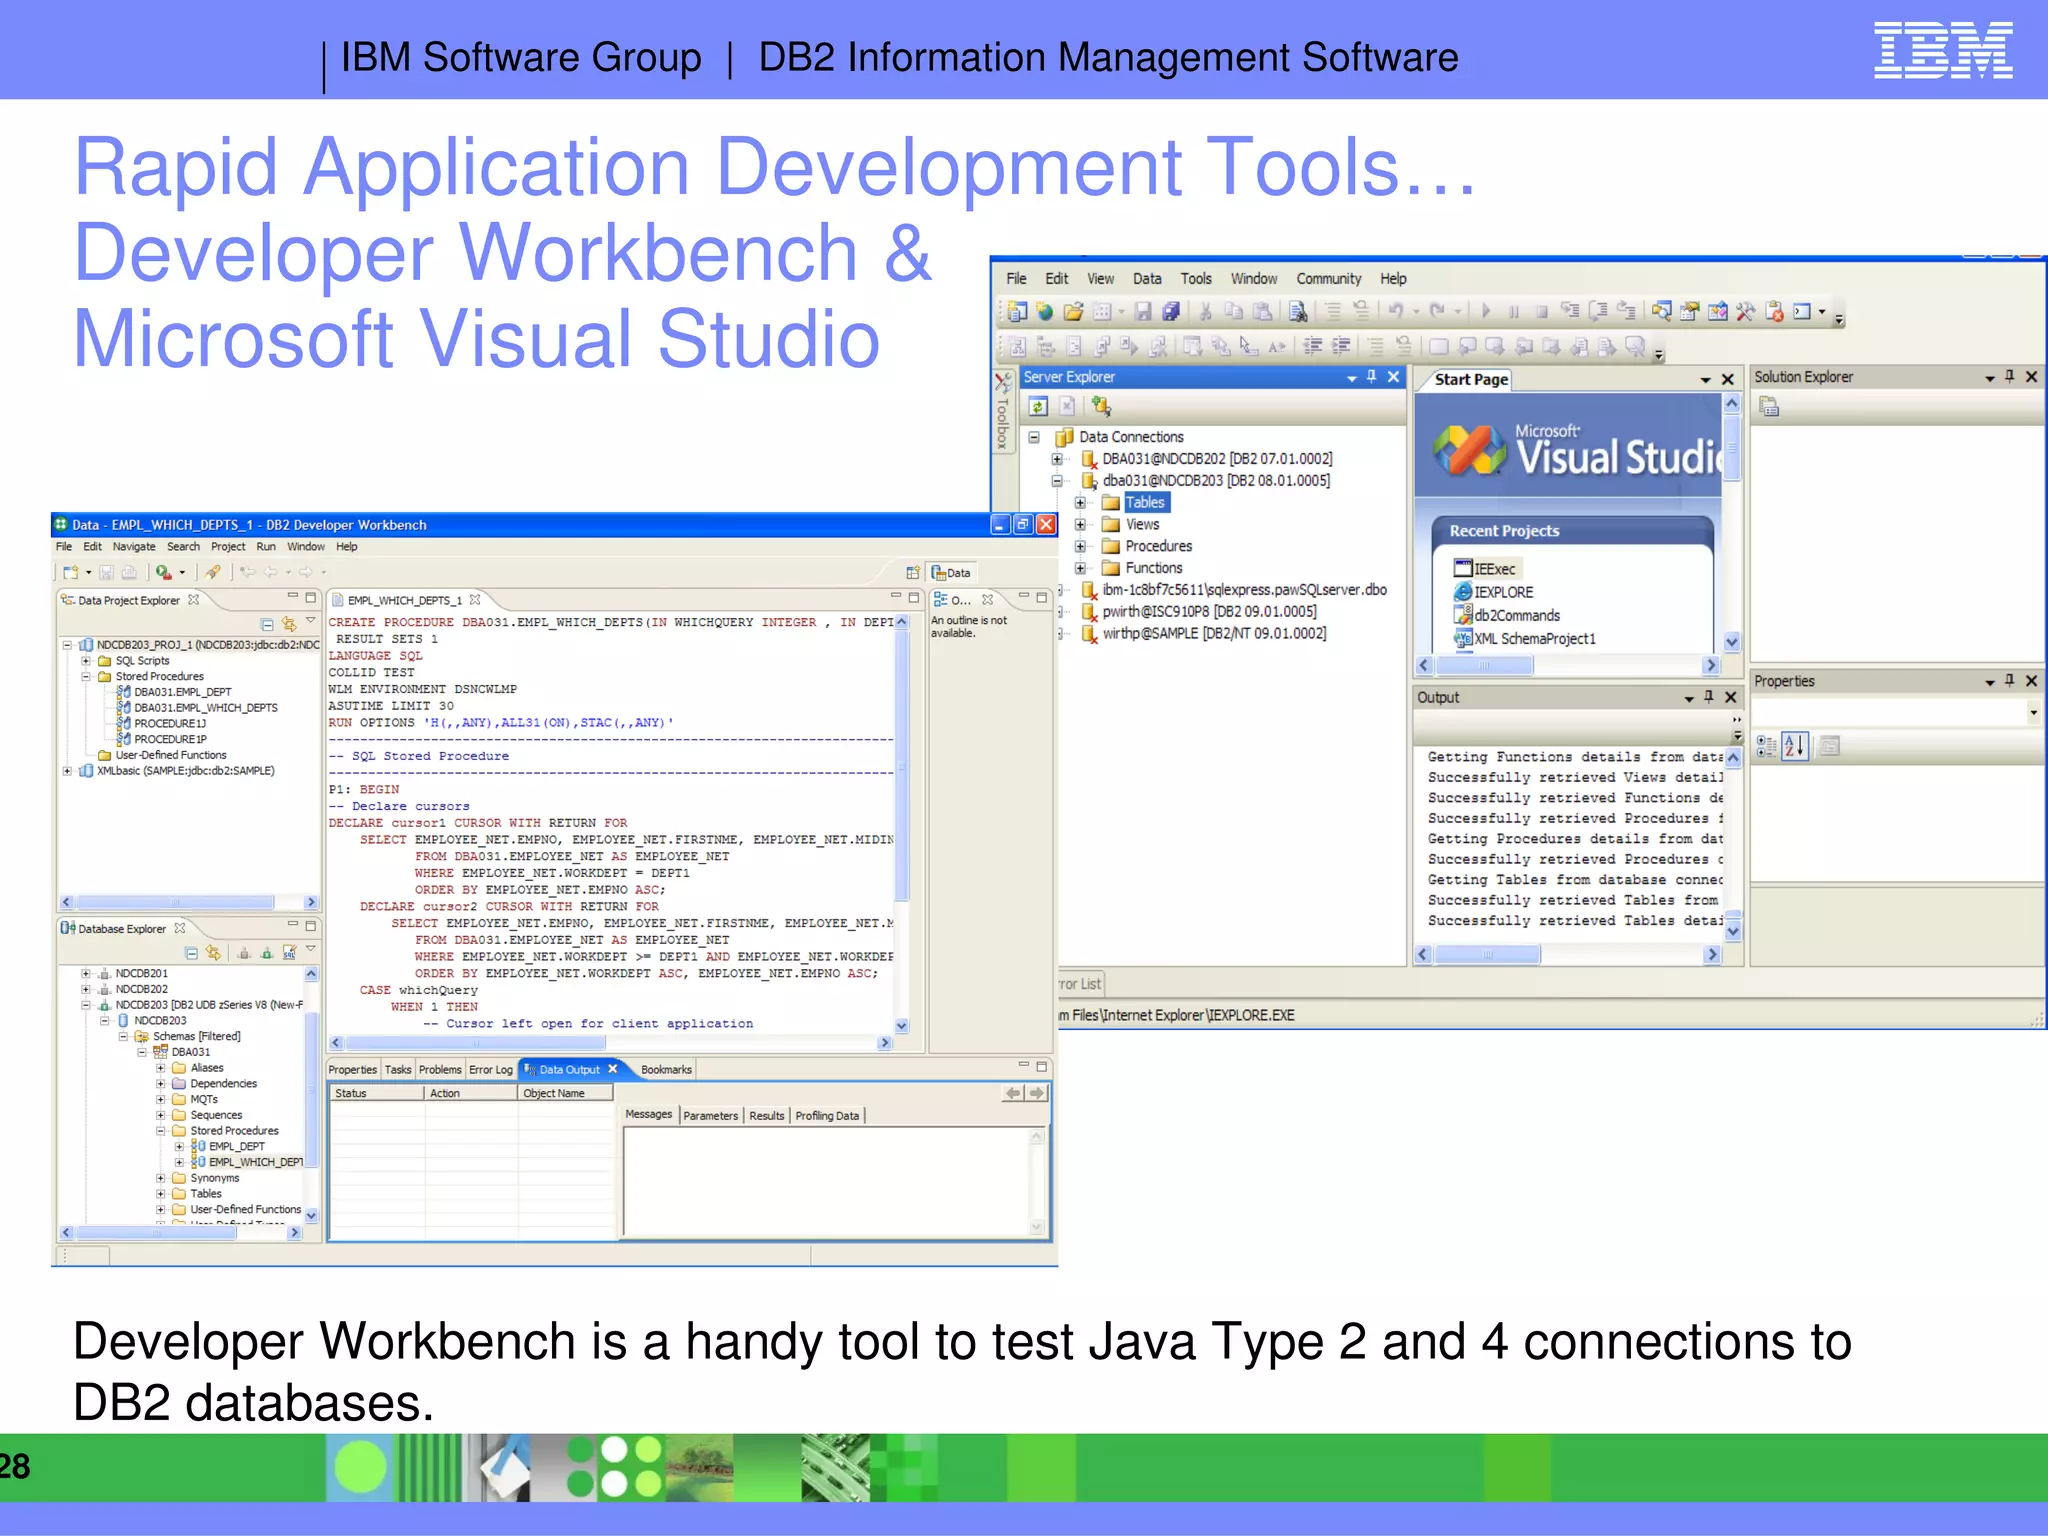Switch to the Problems tab
The image size is (2048, 1536).
click(x=440, y=1070)
